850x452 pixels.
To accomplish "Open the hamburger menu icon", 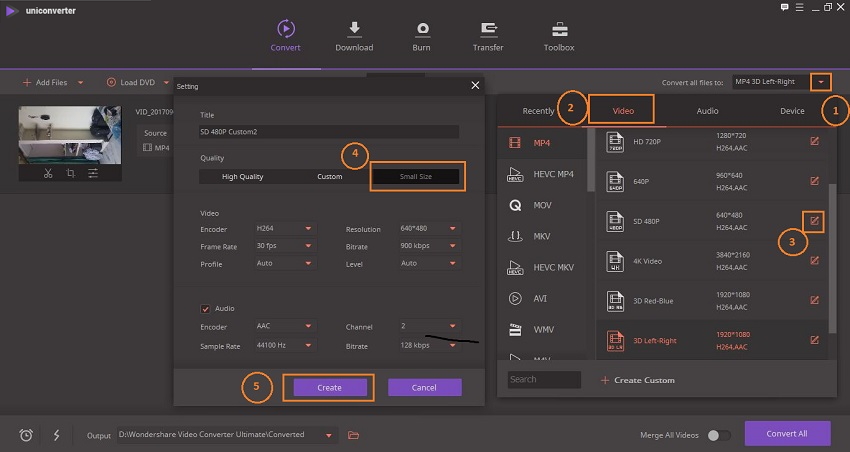I will tap(800, 7).
